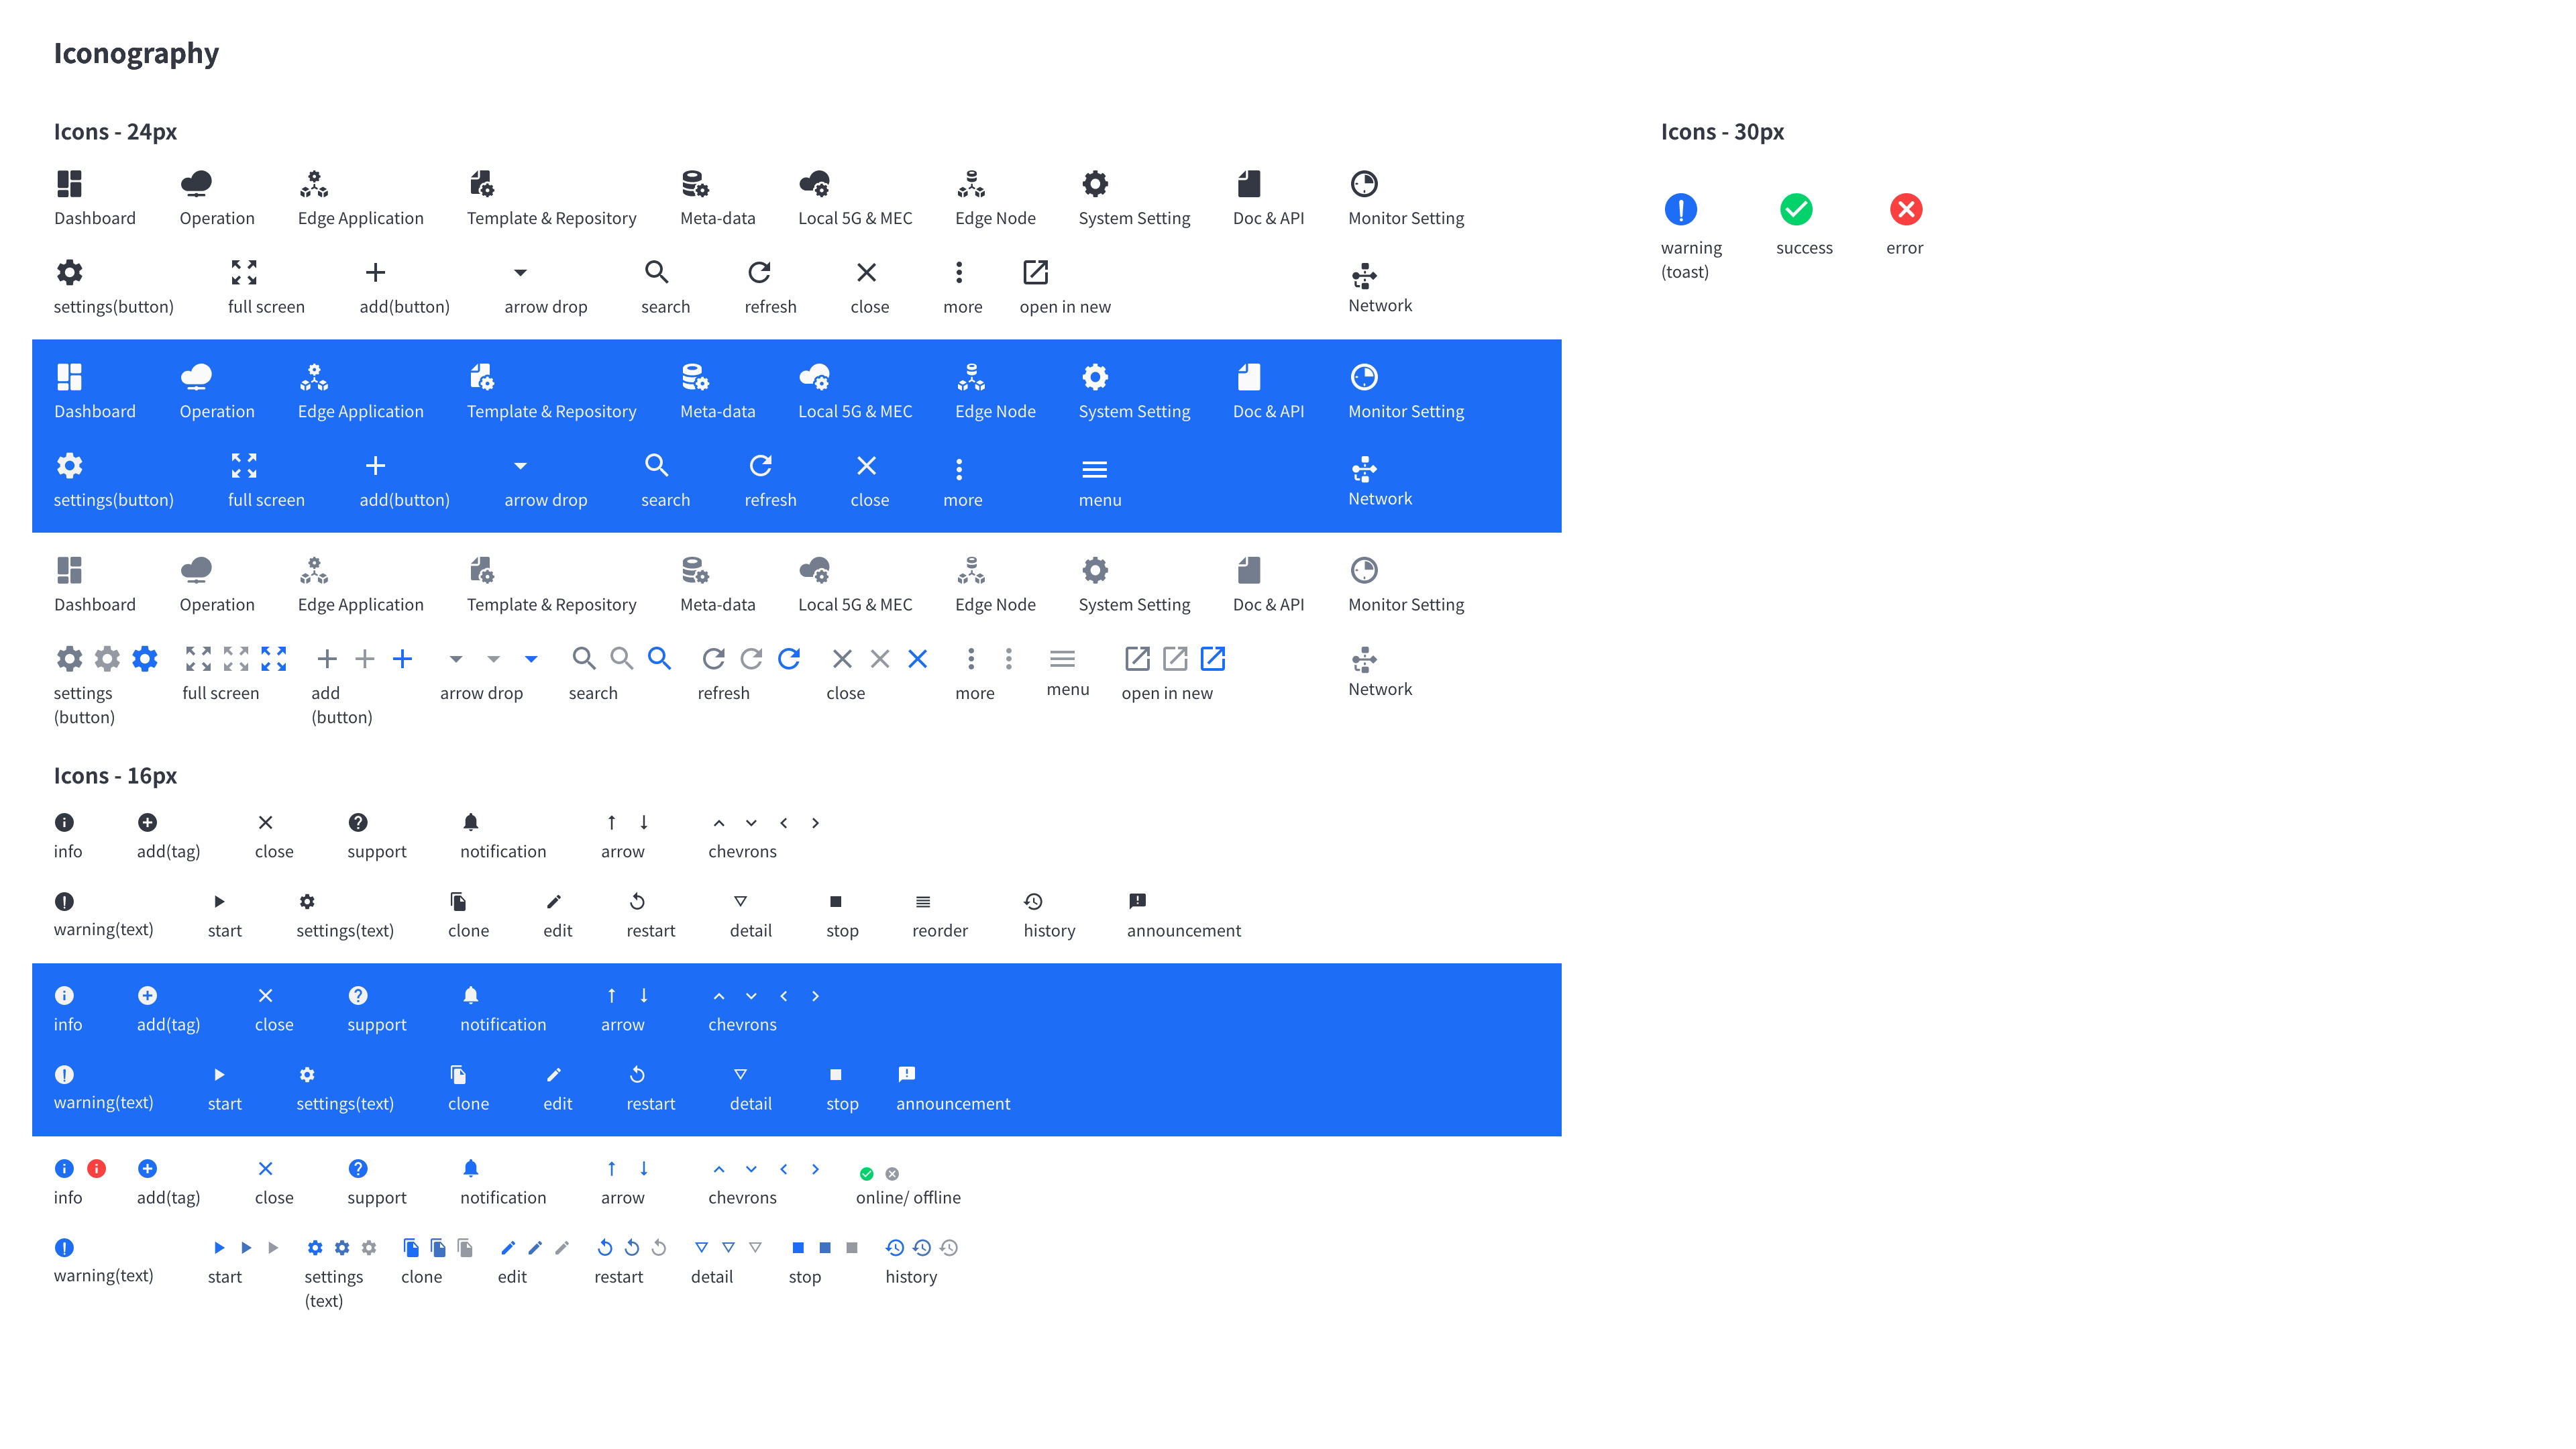Click the white arrow drop caret on blue band
2576x1449 pixels.
[x=520, y=465]
